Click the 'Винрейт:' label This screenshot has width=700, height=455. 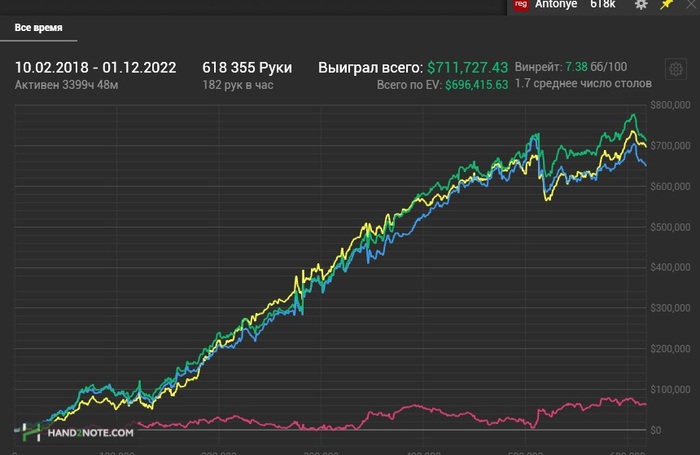coord(538,67)
